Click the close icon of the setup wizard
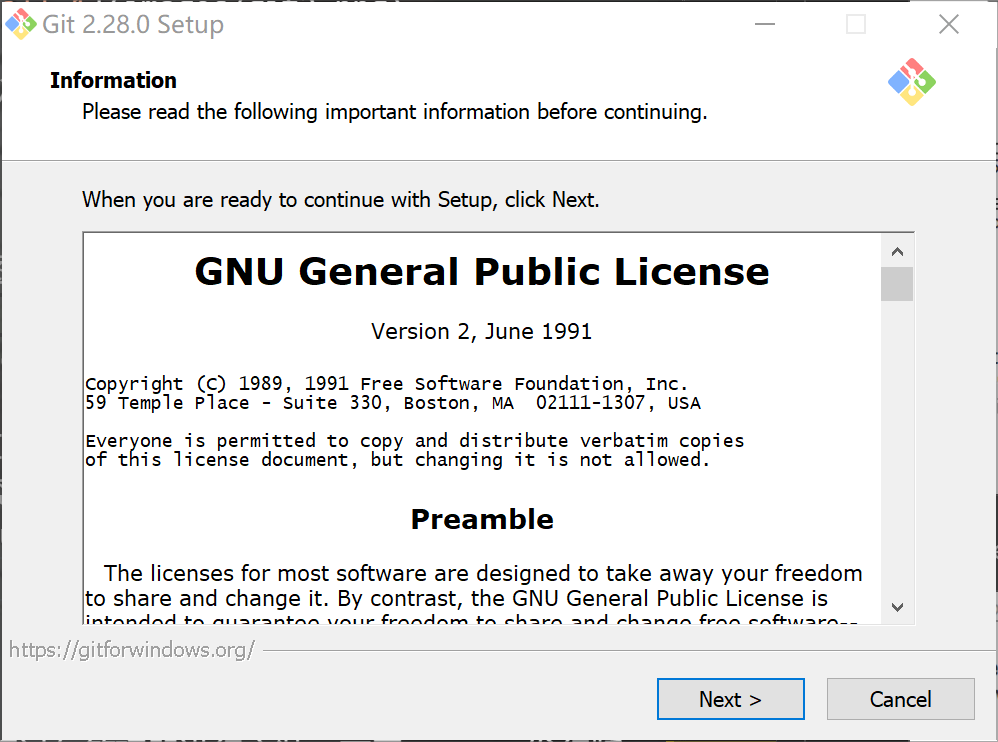The image size is (998, 742). 948,23
